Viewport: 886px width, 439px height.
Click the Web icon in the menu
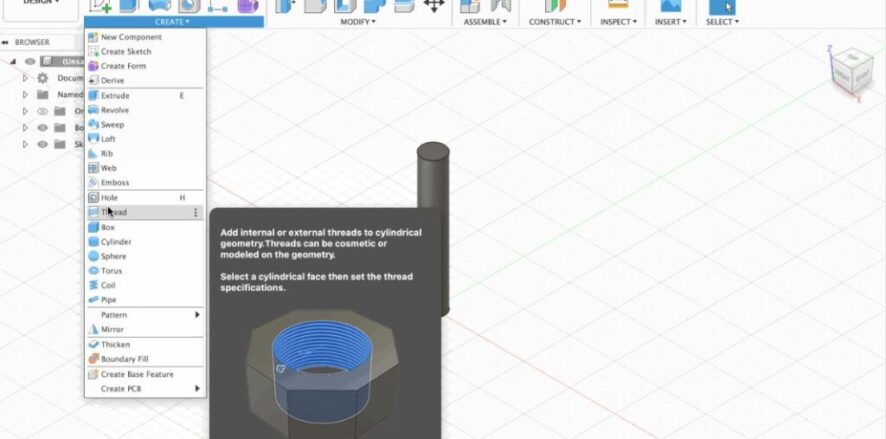[93, 168]
